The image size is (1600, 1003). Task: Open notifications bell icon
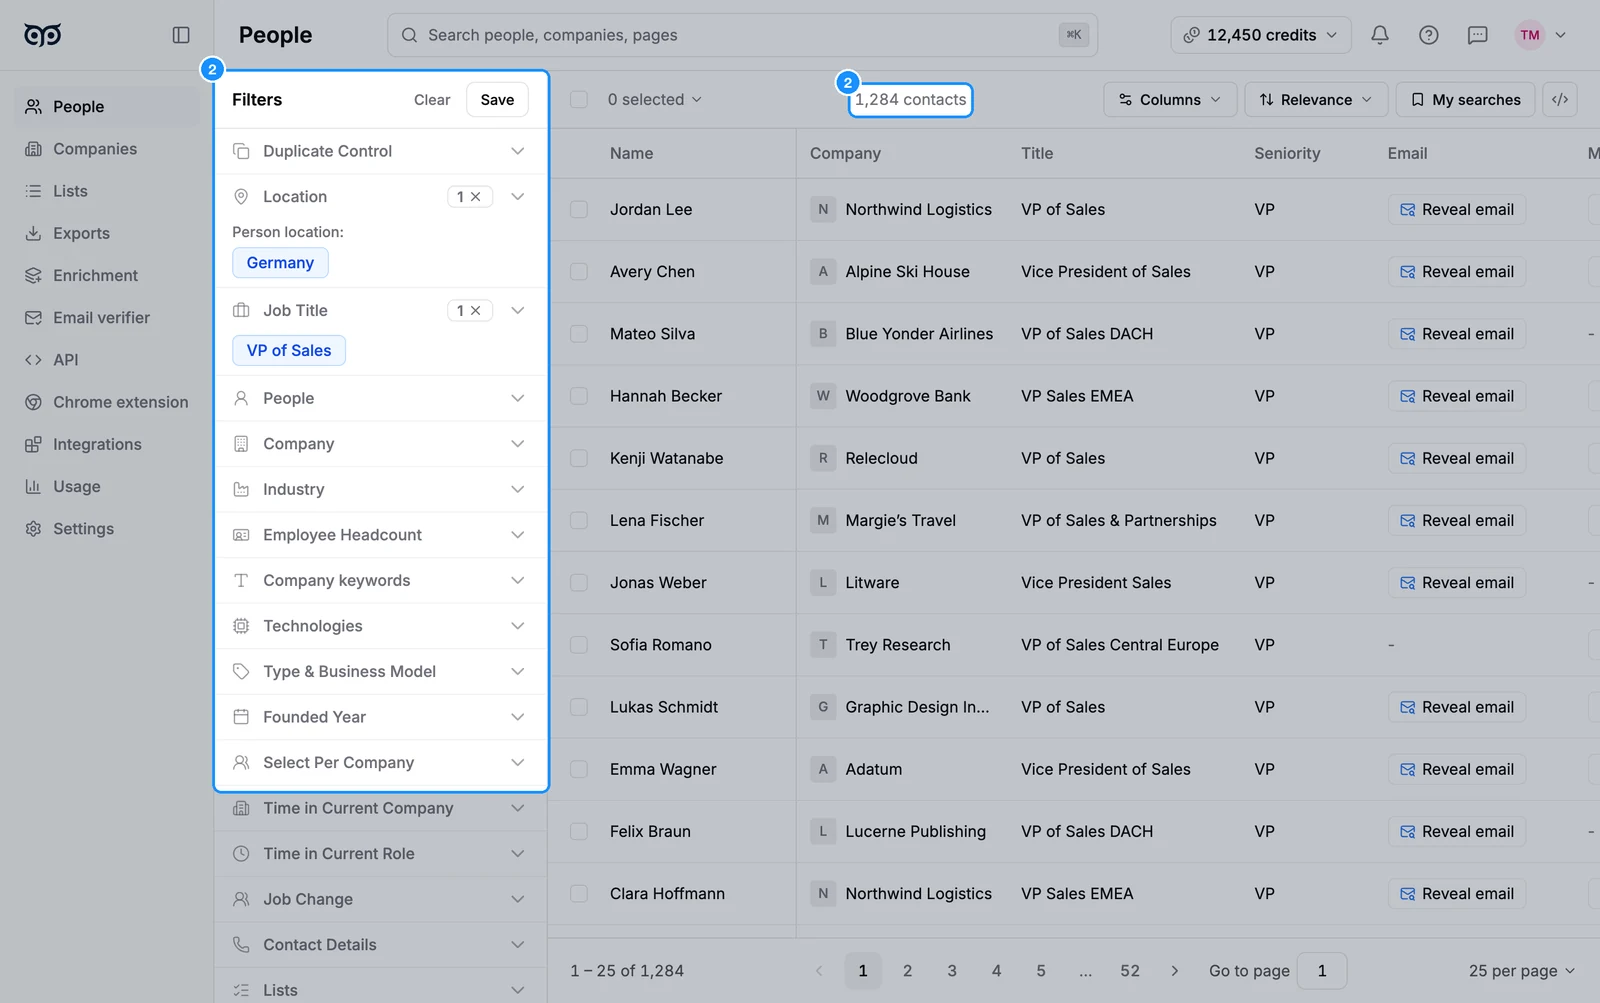coord(1380,35)
